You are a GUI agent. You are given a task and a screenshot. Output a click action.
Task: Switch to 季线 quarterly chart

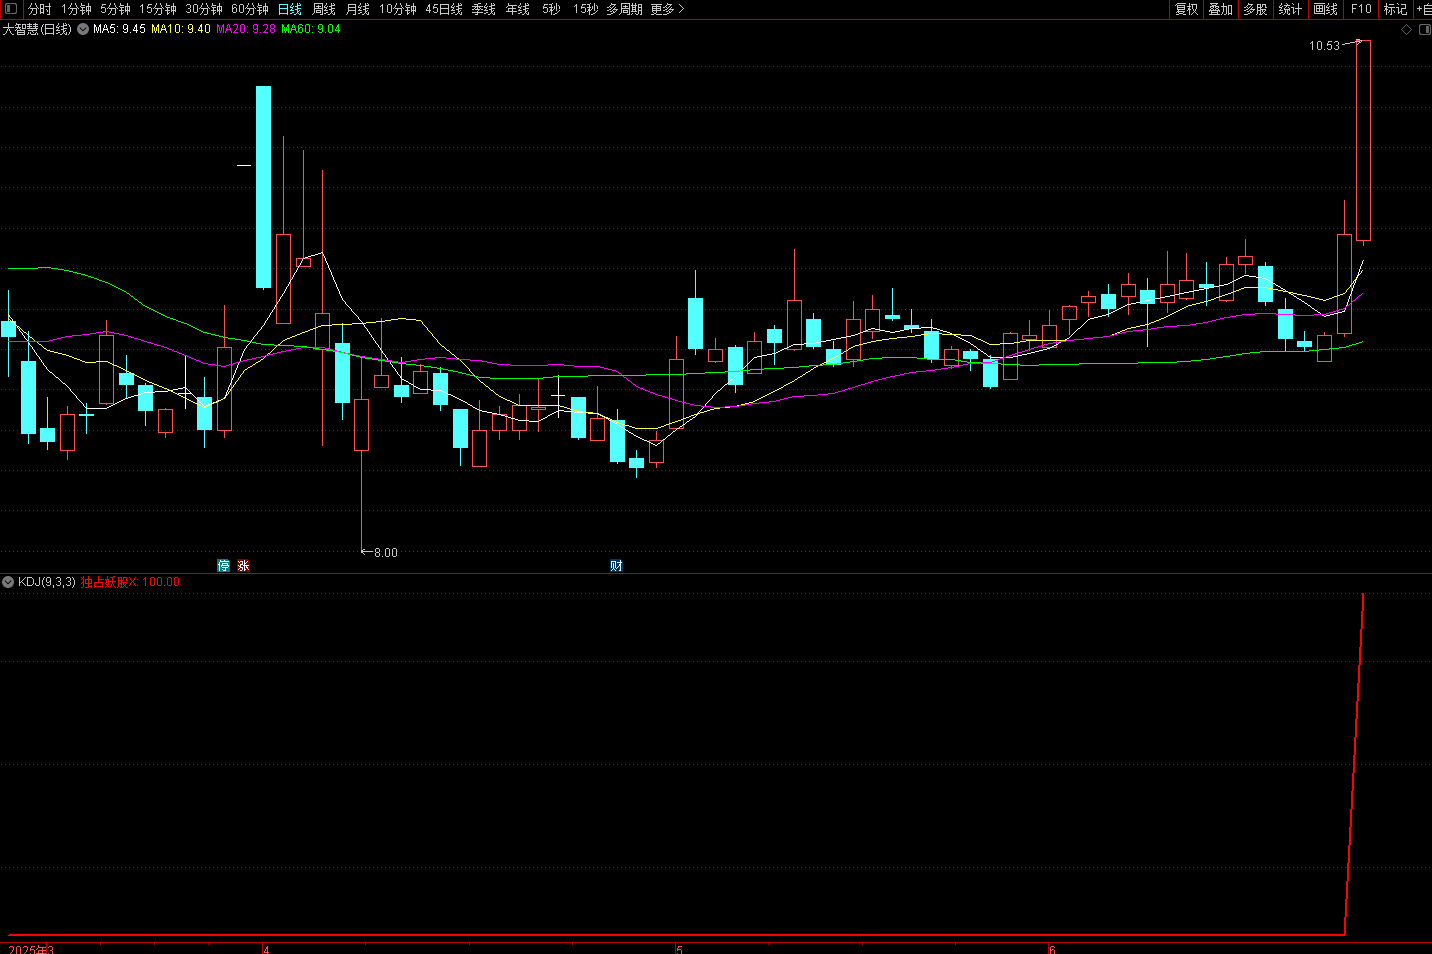(x=484, y=9)
